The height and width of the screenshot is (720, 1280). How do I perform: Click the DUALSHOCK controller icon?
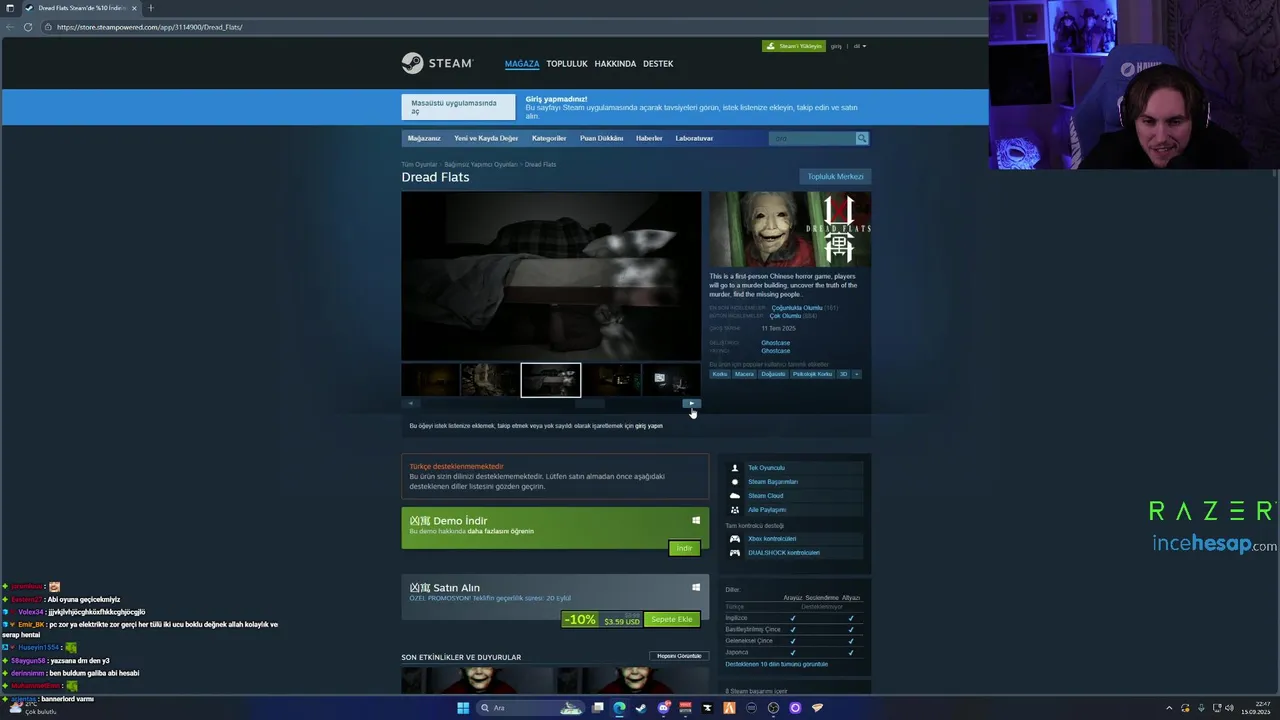click(735, 553)
